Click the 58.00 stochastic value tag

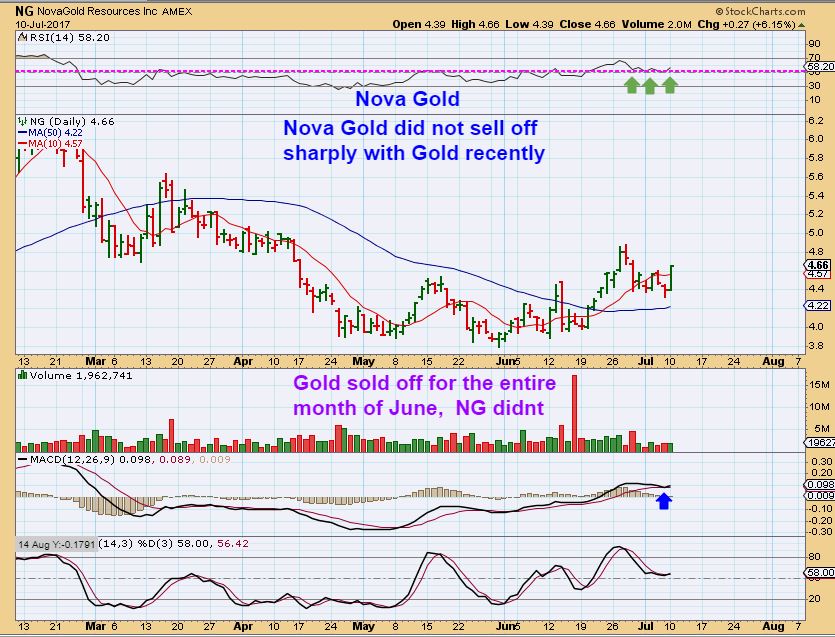821,573
